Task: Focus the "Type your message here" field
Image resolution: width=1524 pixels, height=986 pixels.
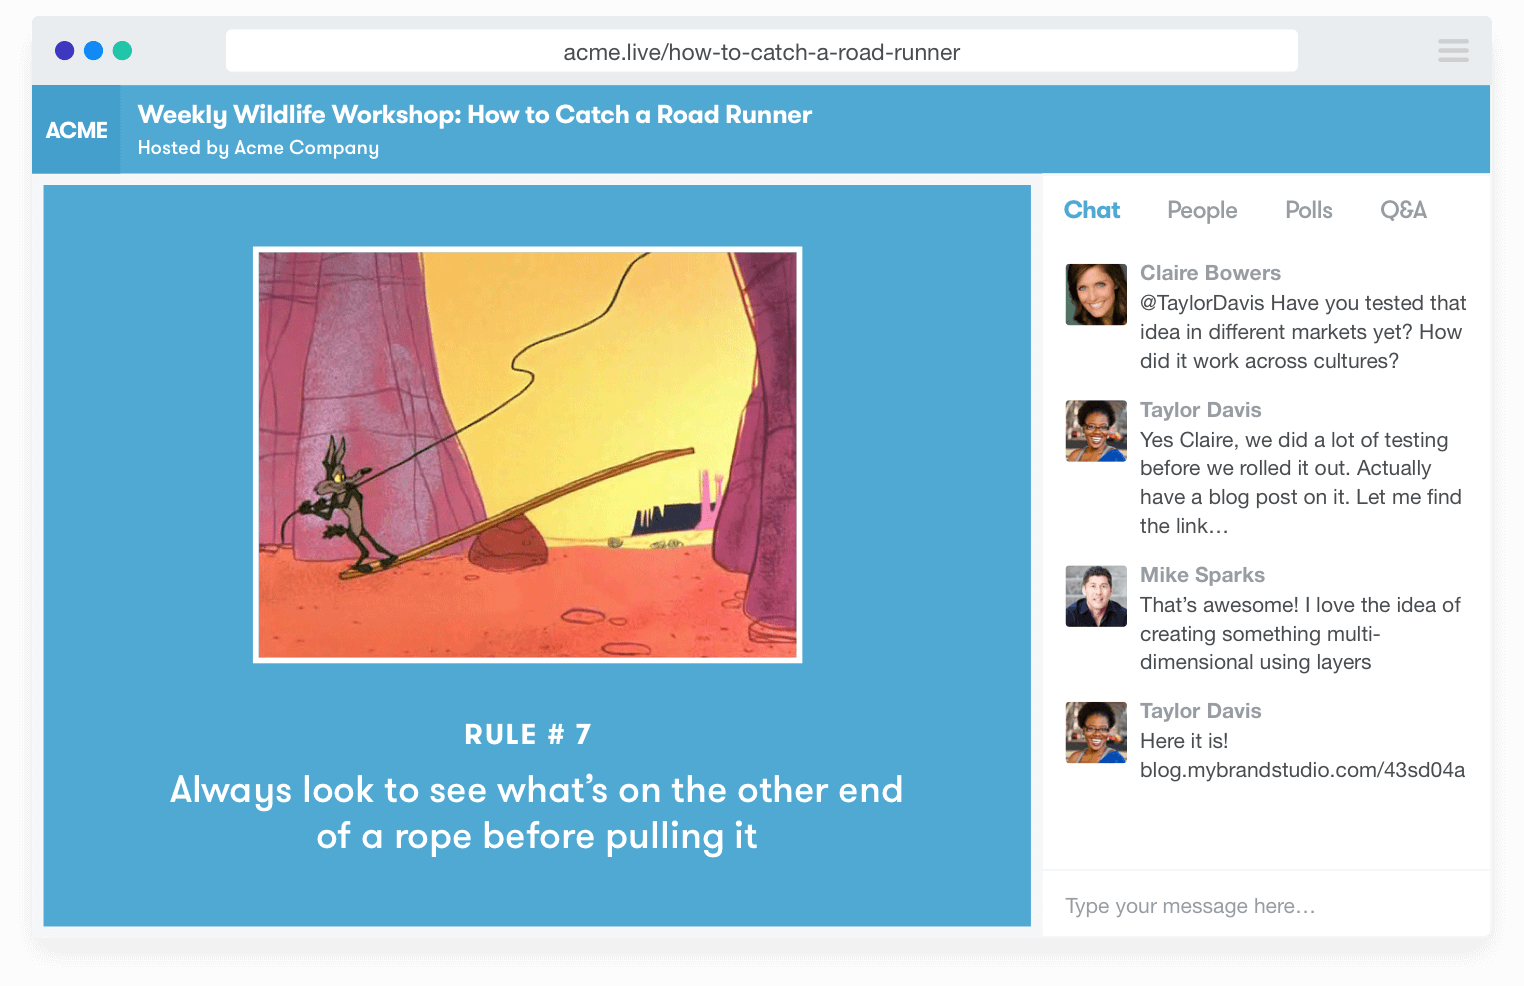Action: point(1266,906)
